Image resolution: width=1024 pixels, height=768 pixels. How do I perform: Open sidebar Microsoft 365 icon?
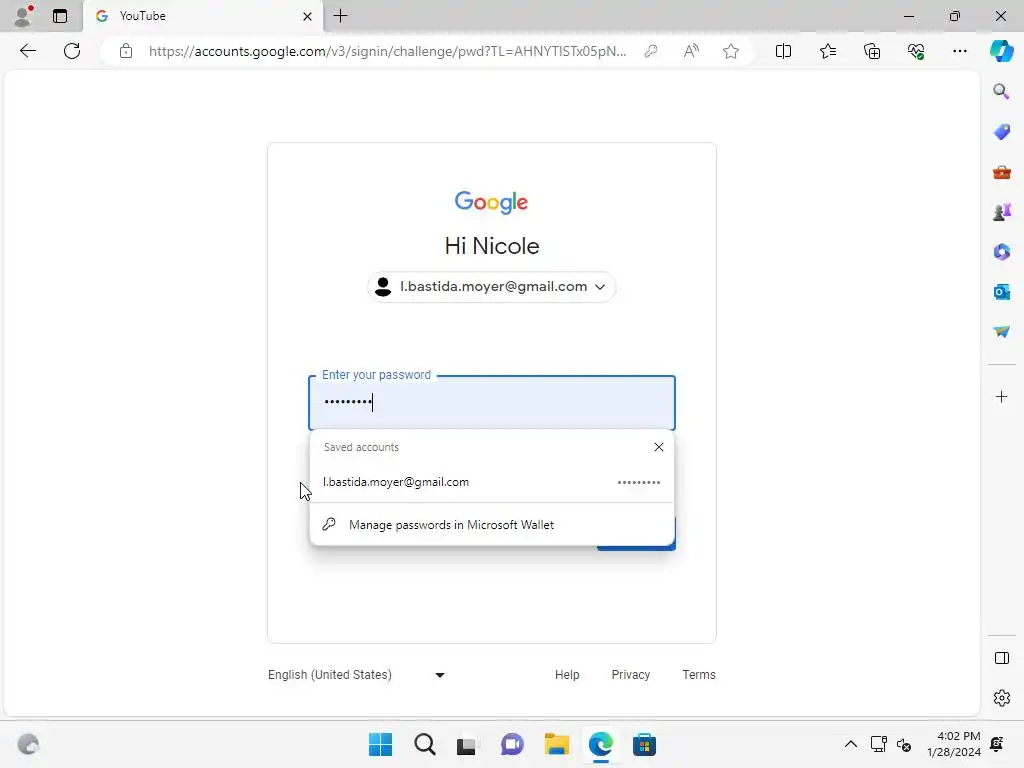[x=1001, y=252]
